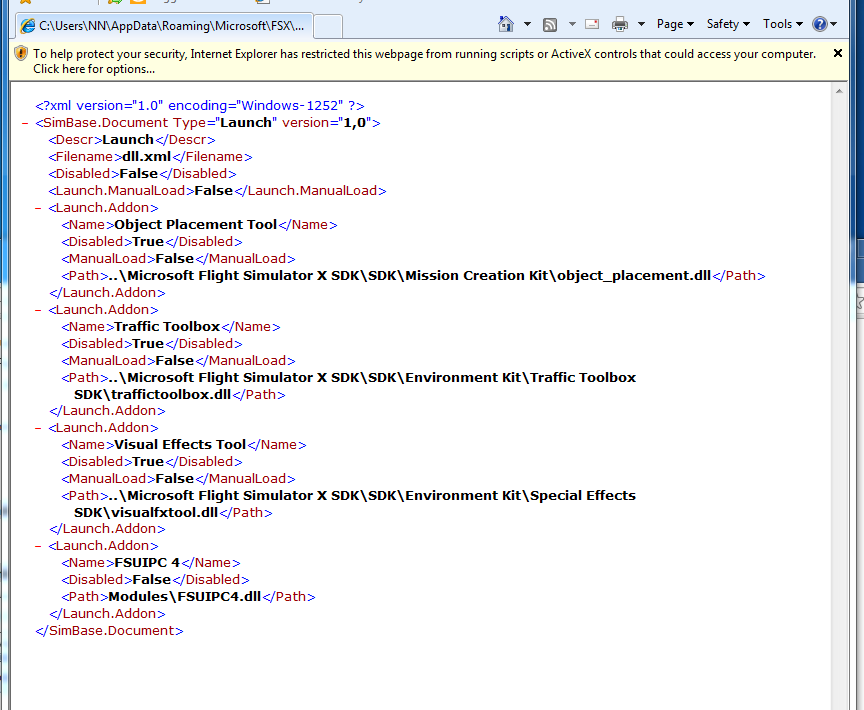
Task: Open the Help dropdown arrow
Action: (x=833, y=24)
